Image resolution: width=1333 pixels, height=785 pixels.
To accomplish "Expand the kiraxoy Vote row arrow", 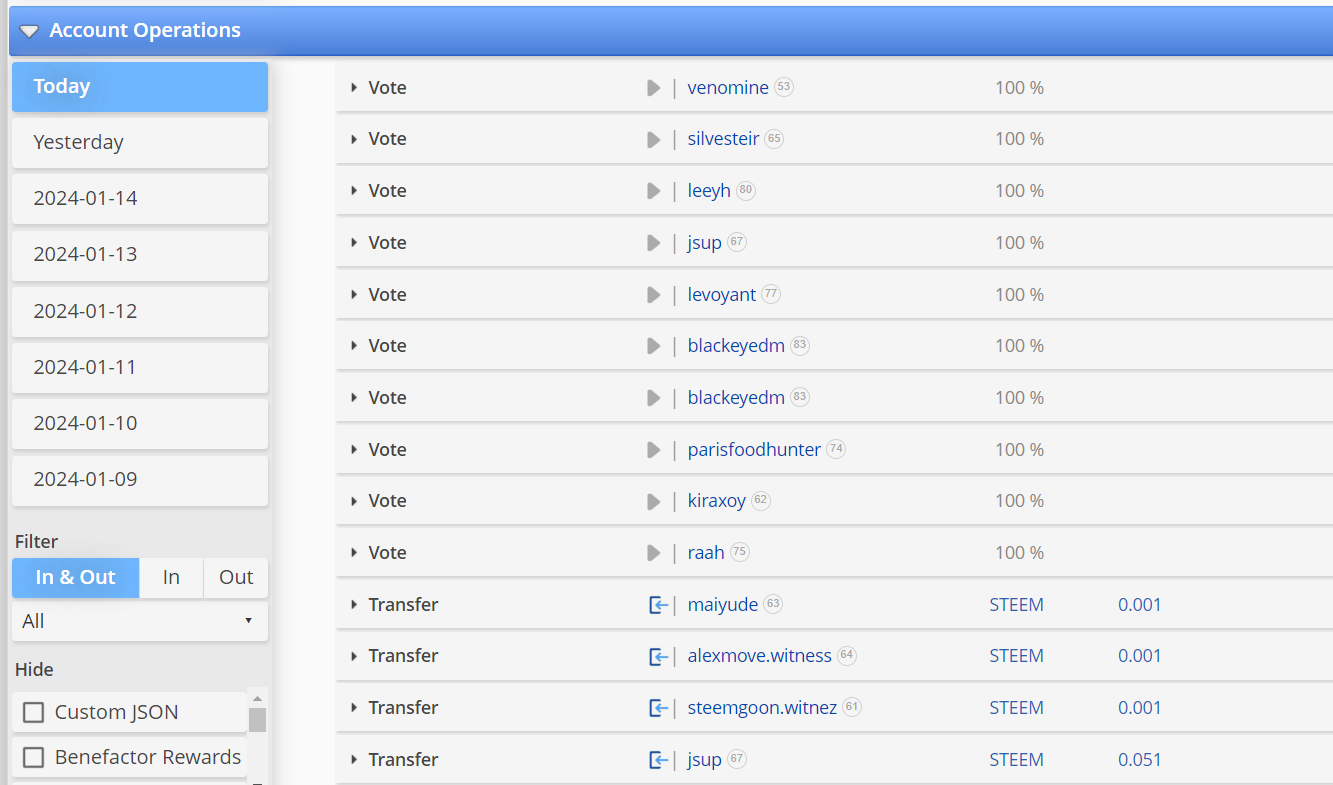I will 354,501.
